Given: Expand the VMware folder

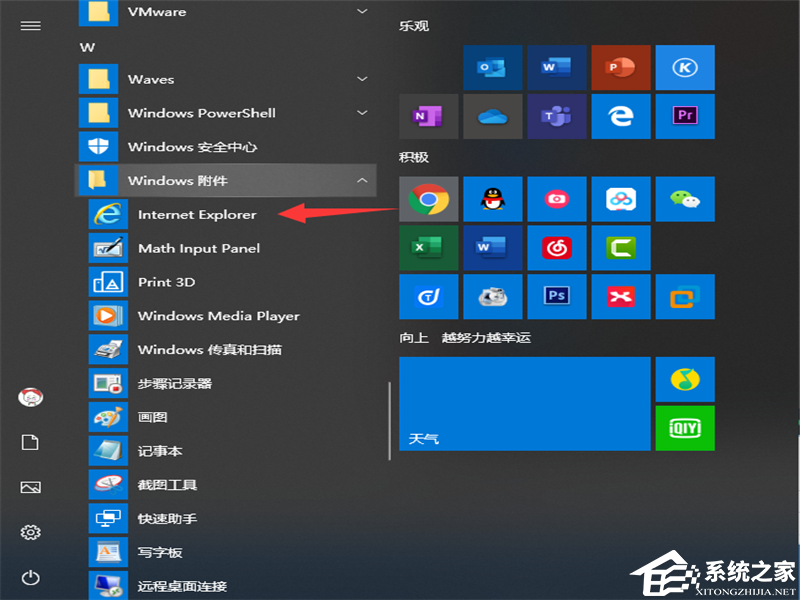Looking at the screenshot, I should point(361,11).
